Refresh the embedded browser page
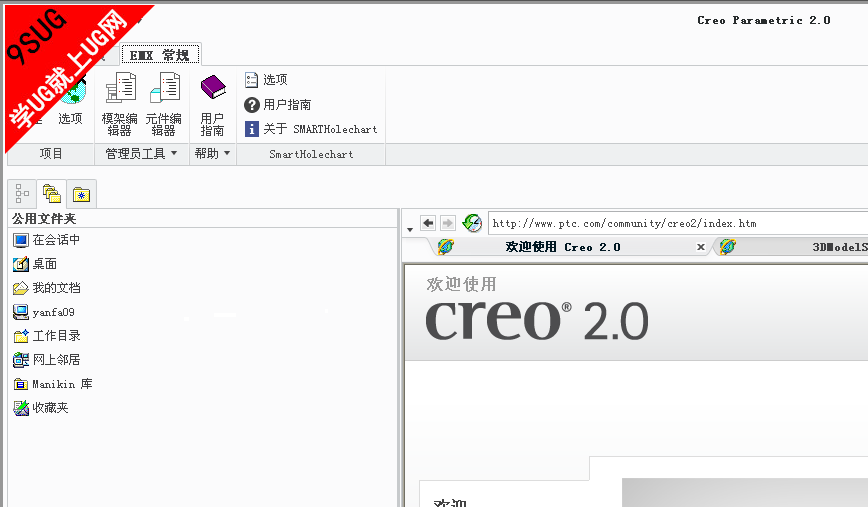This screenshot has height=507, width=868. pyautogui.click(x=472, y=223)
